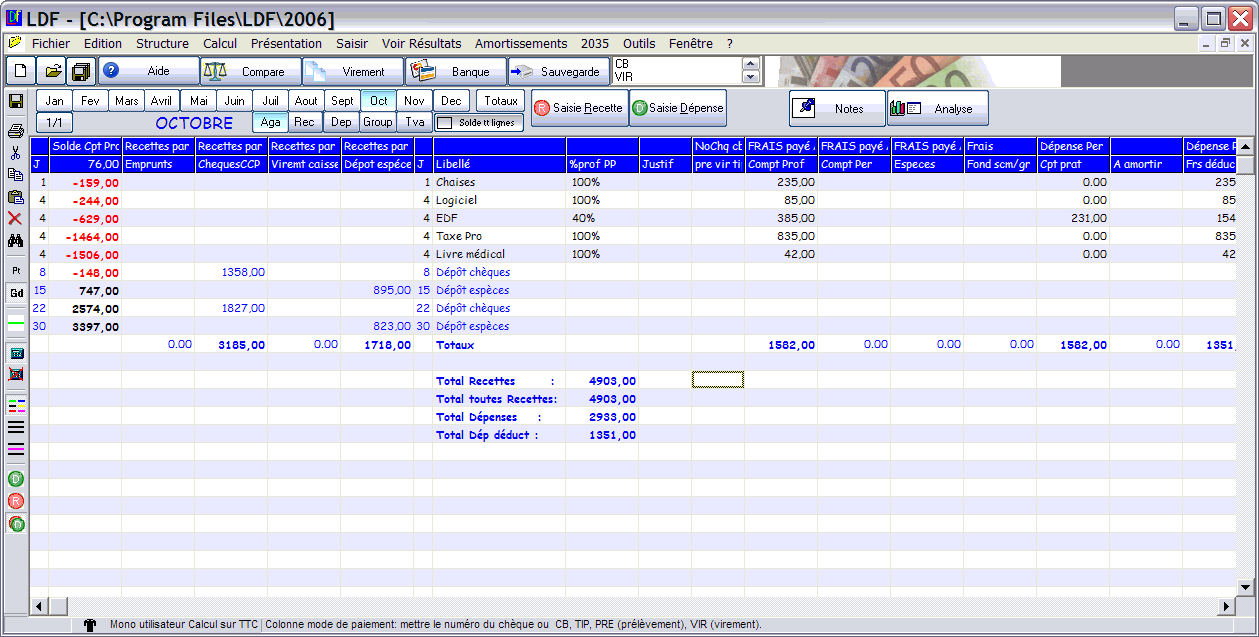Click the horizontal scrollbar right arrow
1259x637 pixels.
tap(1227, 606)
